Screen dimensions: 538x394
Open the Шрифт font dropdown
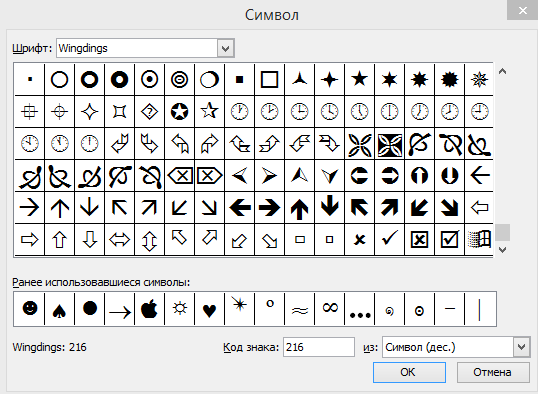click(225, 48)
